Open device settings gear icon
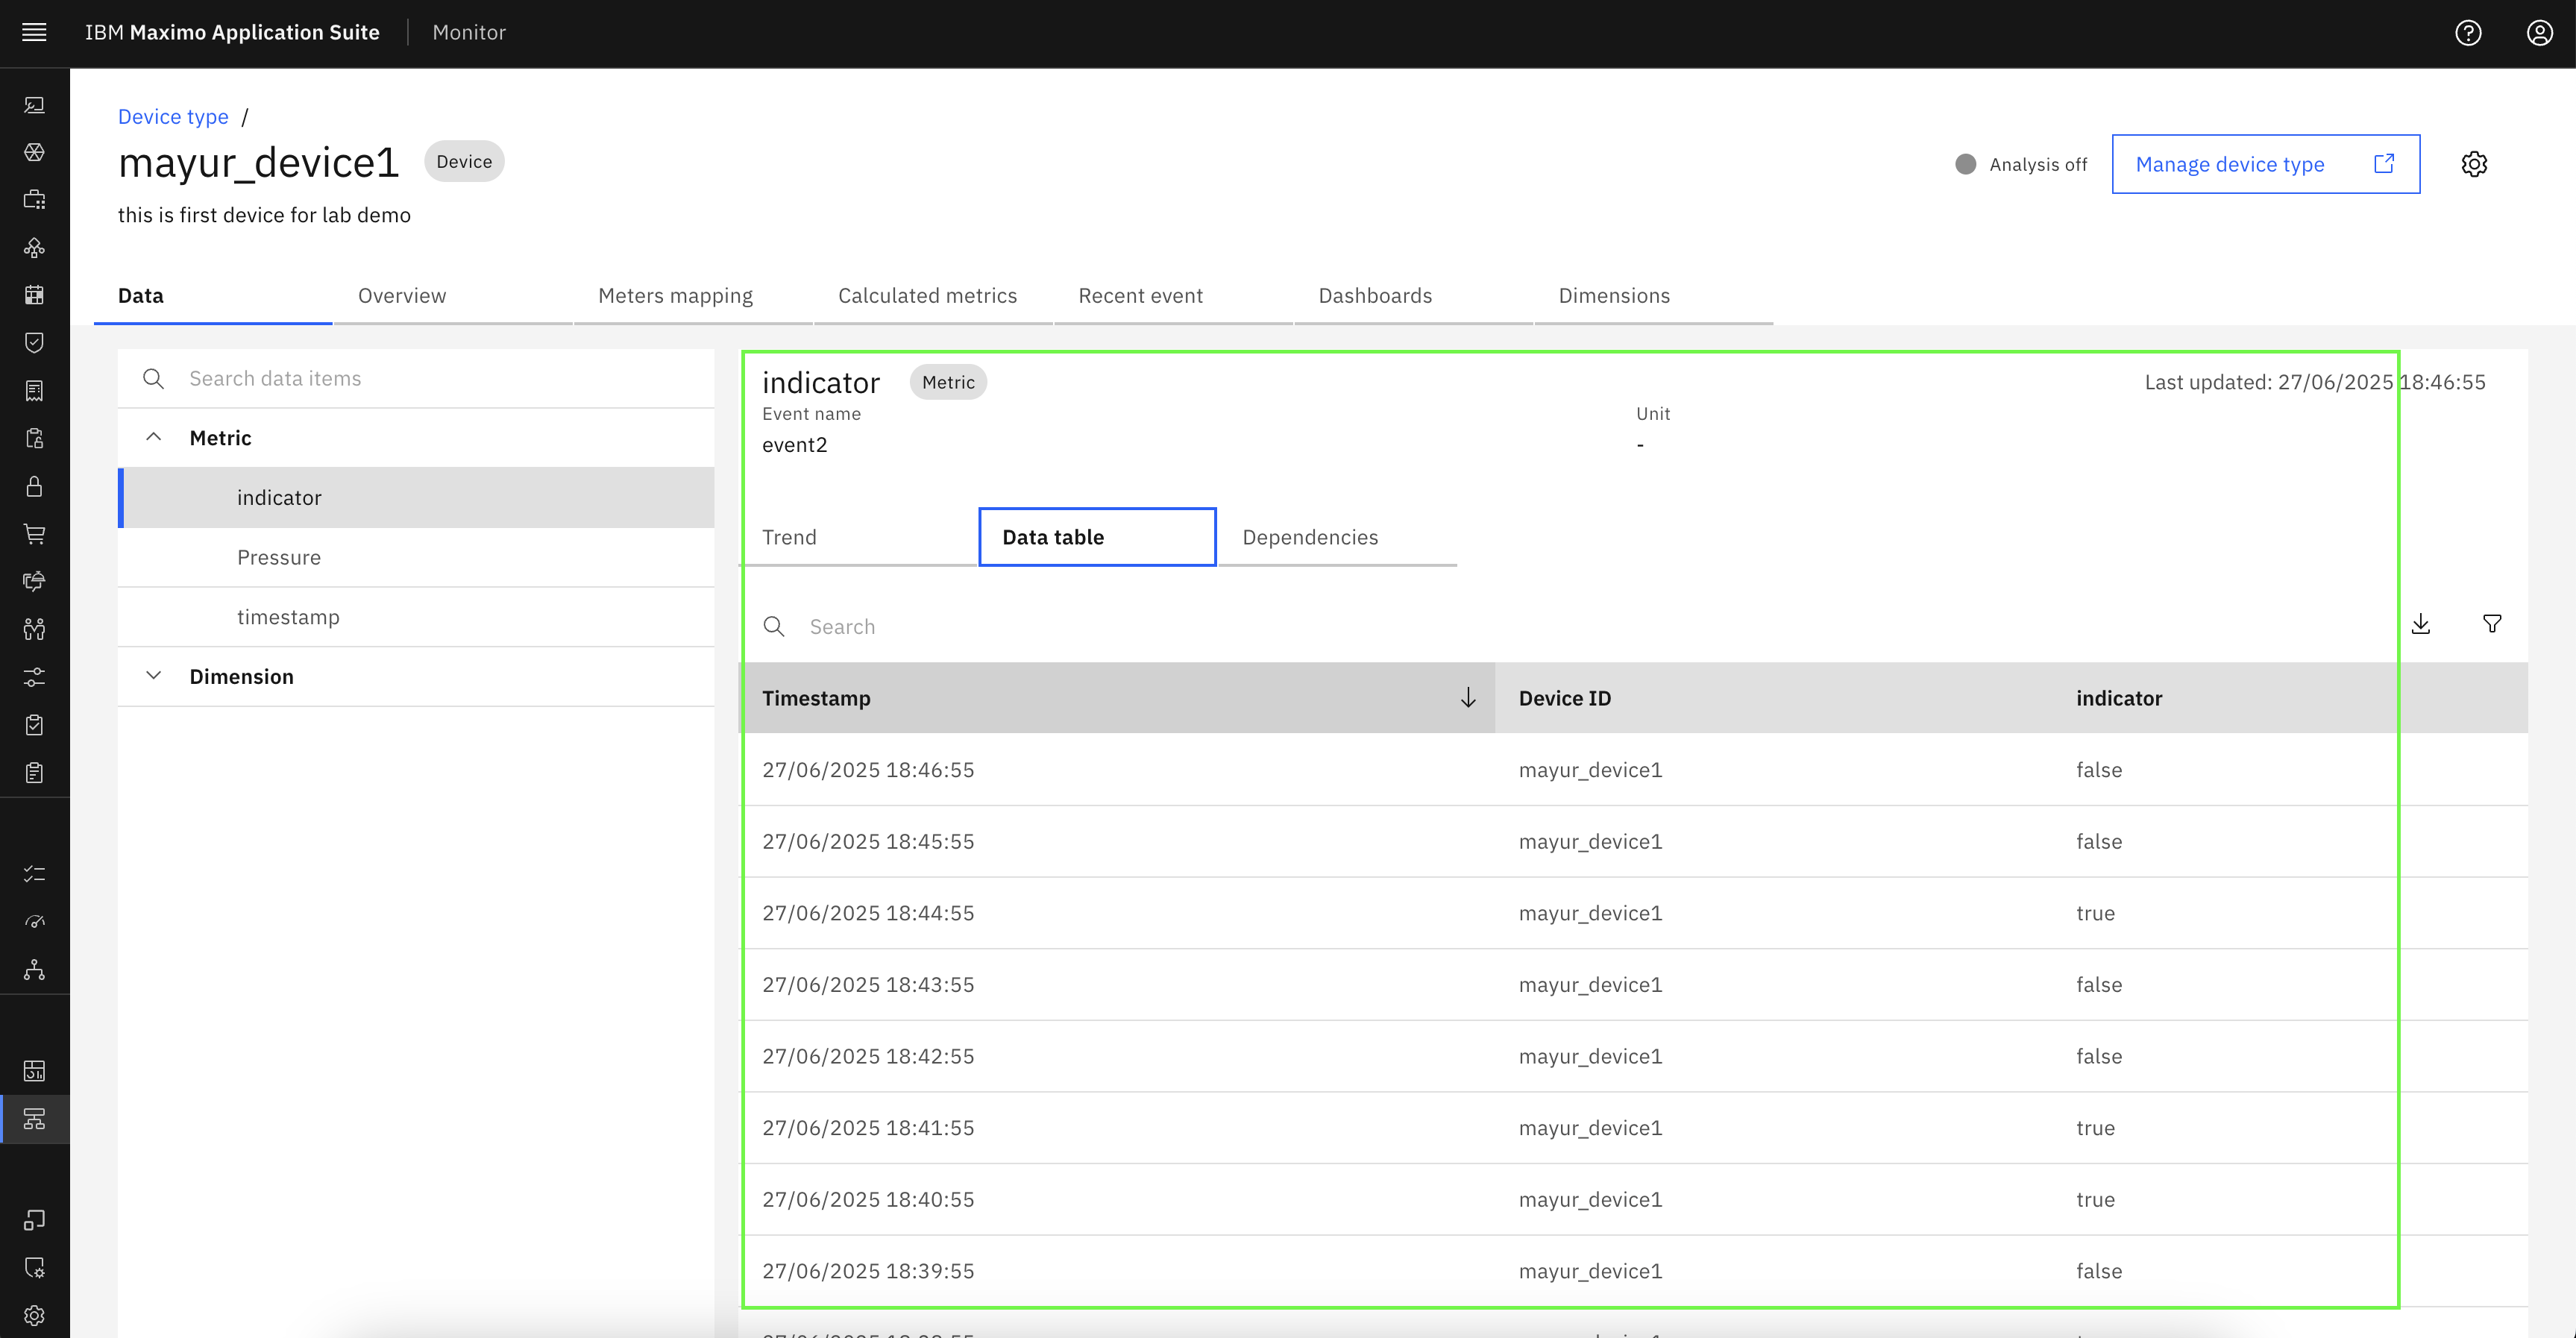 pyautogui.click(x=2474, y=164)
